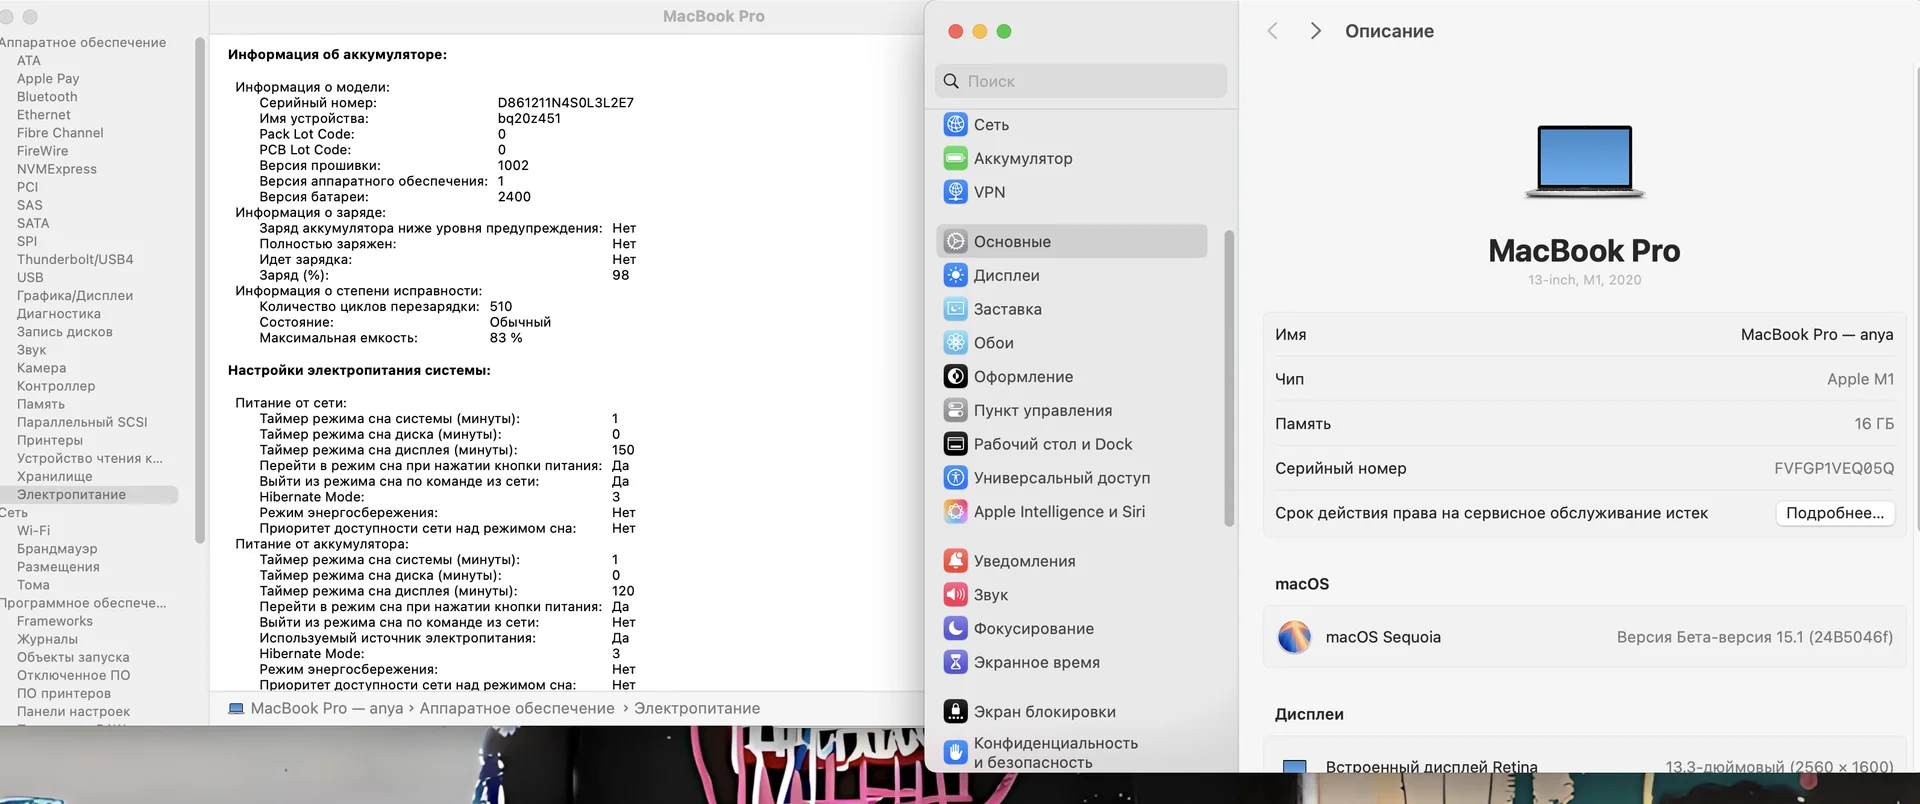Click the macOS Sequoia icon

(x=1295, y=637)
